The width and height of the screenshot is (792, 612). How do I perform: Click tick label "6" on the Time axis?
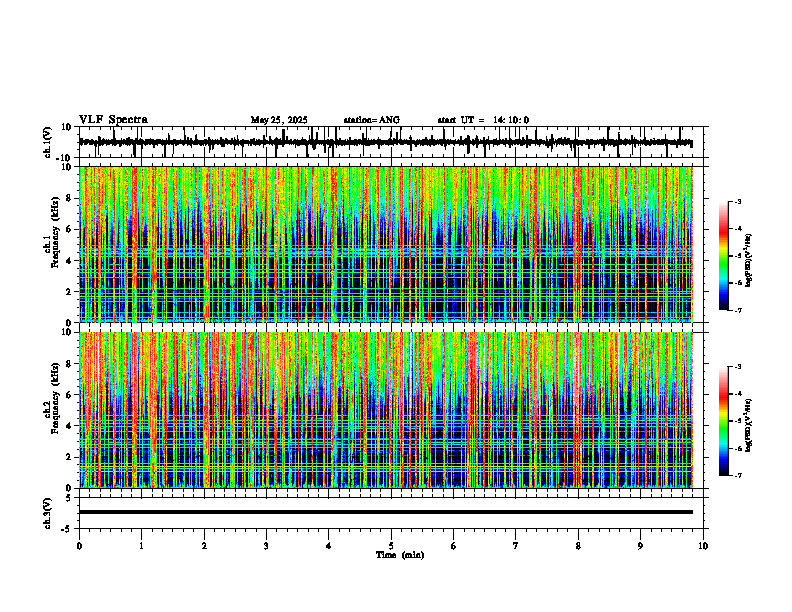tap(454, 546)
